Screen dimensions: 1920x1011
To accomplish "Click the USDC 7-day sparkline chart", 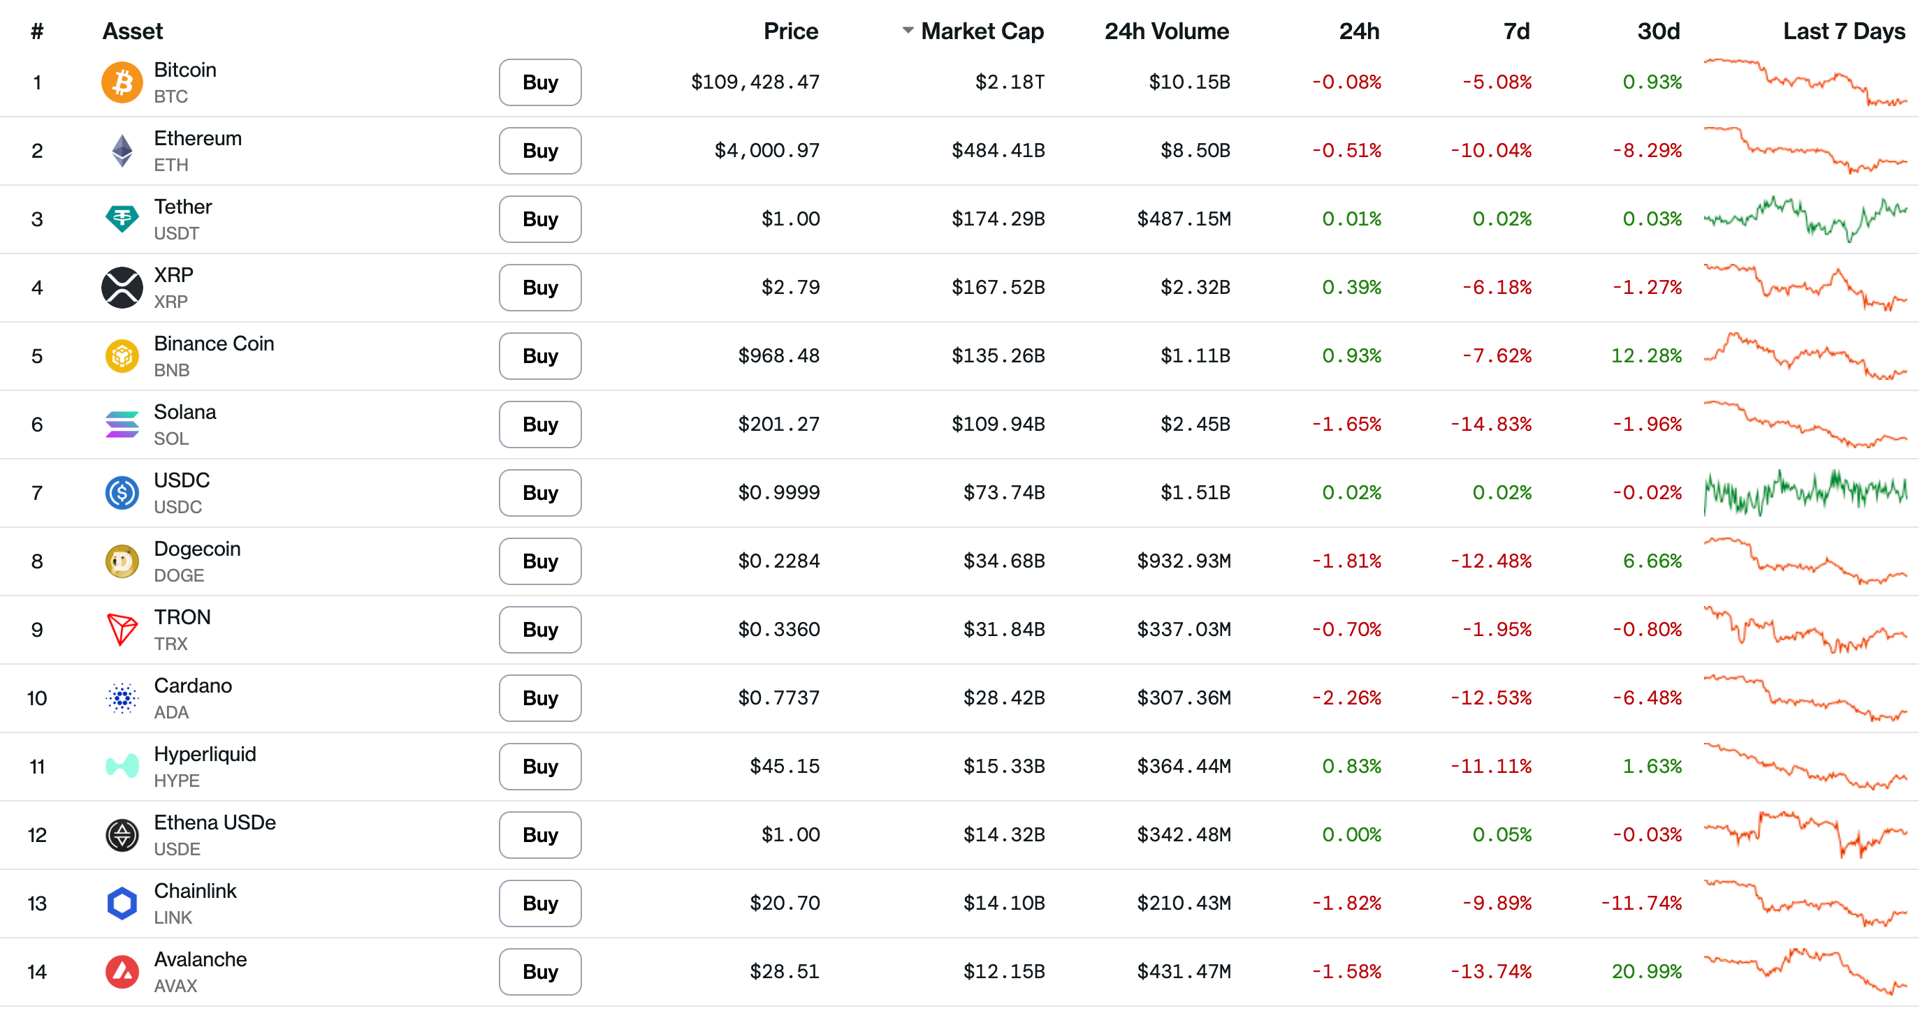I will [1805, 493].
